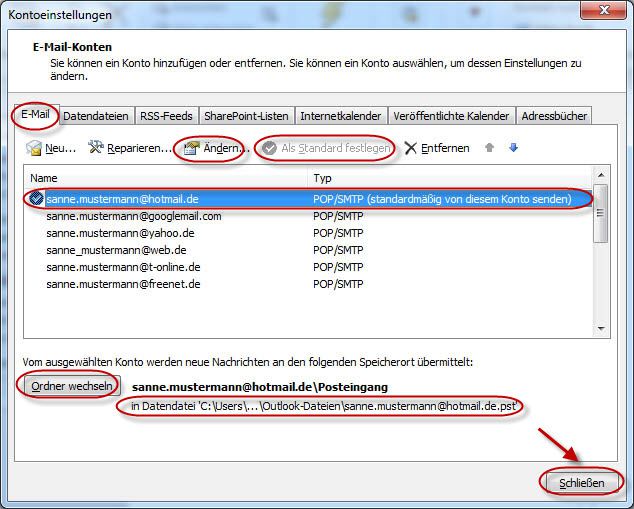The image size is (634, 509).
Task: Close the Kontoeinstellungen window
Action: [x=604, y=10]
